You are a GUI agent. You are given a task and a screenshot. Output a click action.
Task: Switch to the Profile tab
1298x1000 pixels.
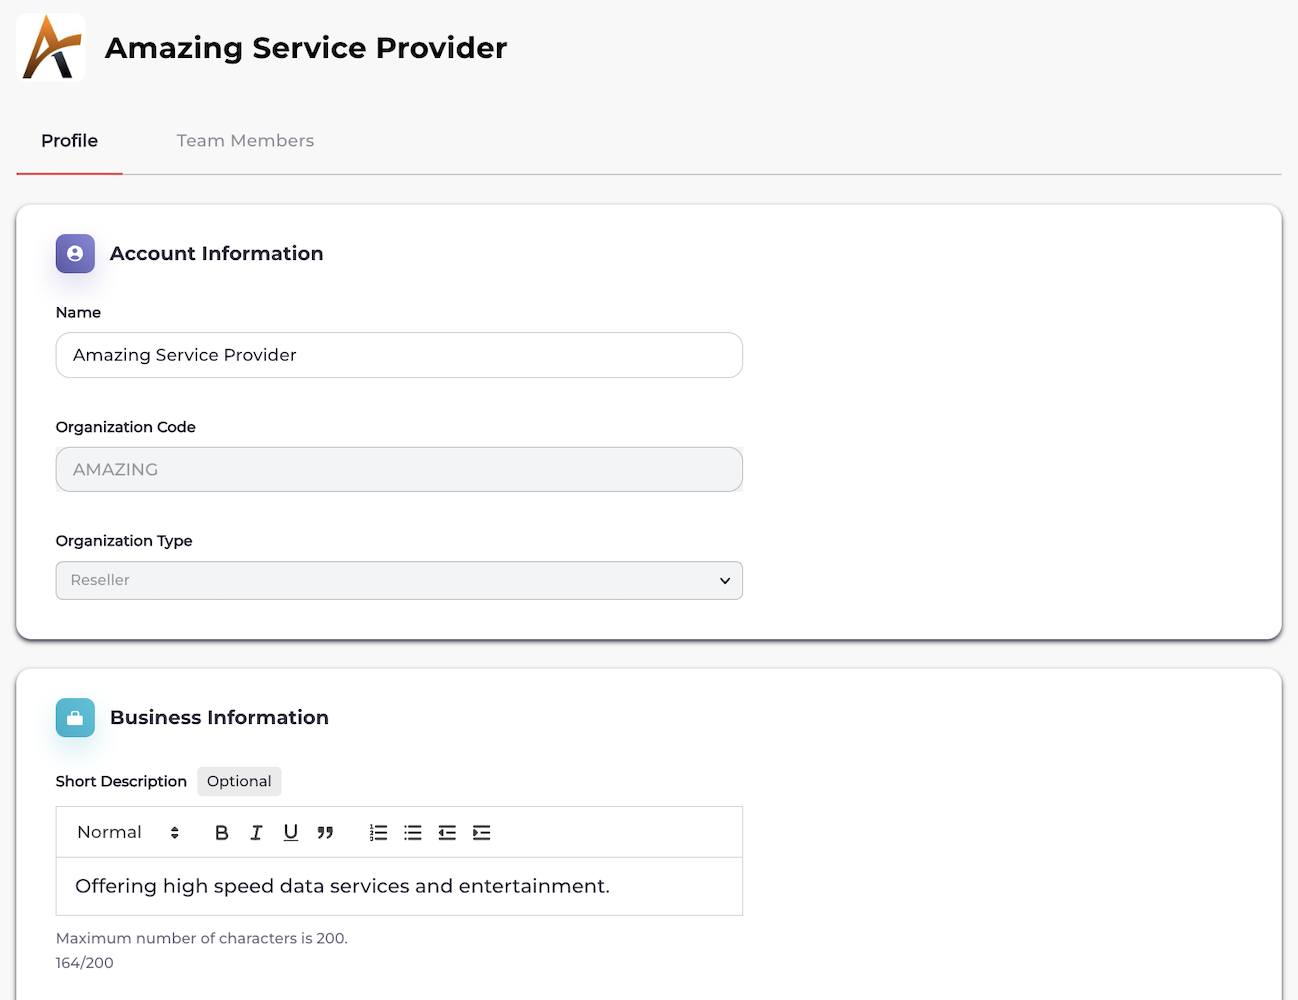point(69,141)
